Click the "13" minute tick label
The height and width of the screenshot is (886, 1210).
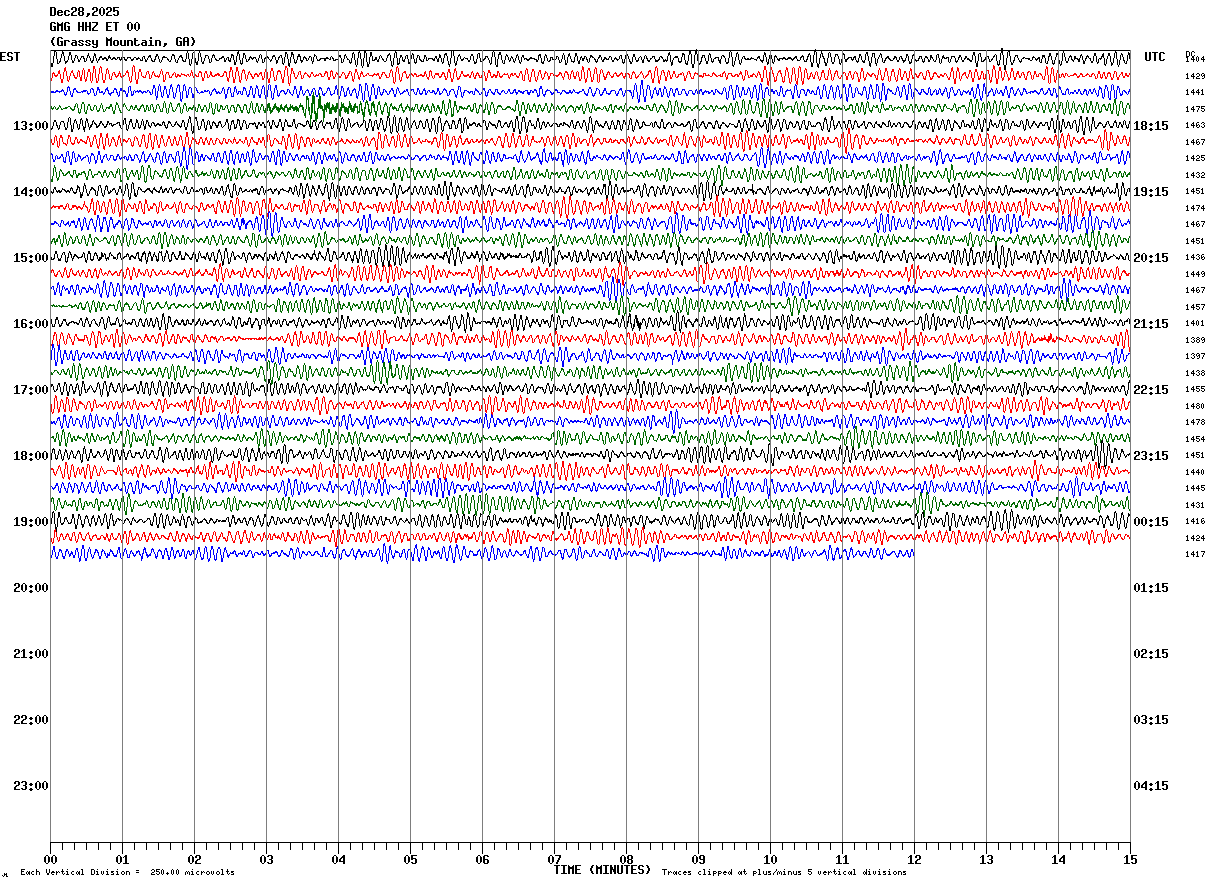coord(986,859)
